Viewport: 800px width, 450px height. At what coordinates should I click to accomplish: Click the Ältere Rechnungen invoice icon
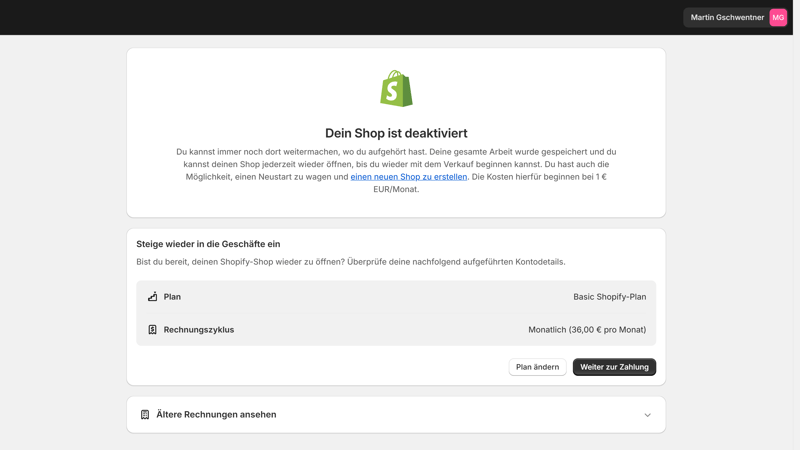(145, 414)
